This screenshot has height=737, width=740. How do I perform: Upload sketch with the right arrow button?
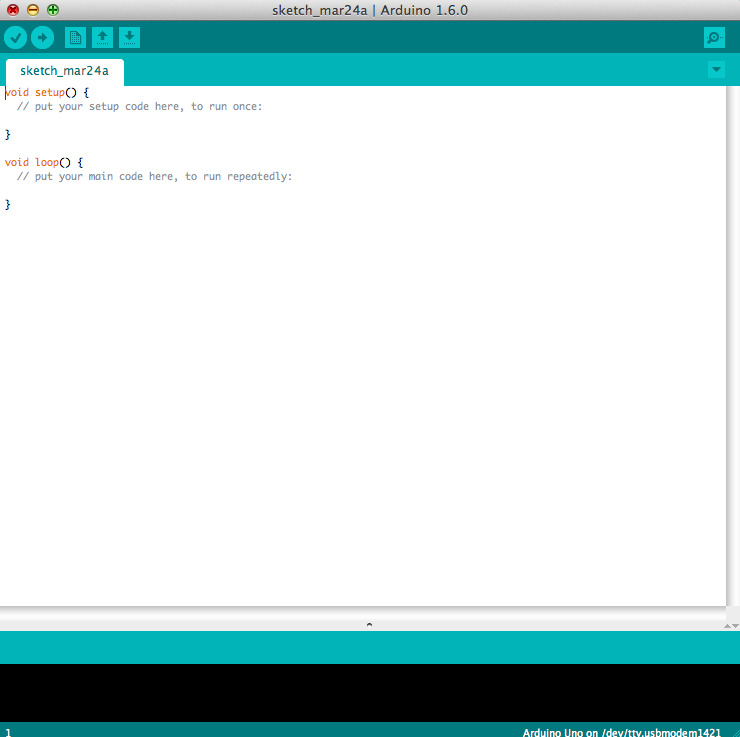pos(42,37)
